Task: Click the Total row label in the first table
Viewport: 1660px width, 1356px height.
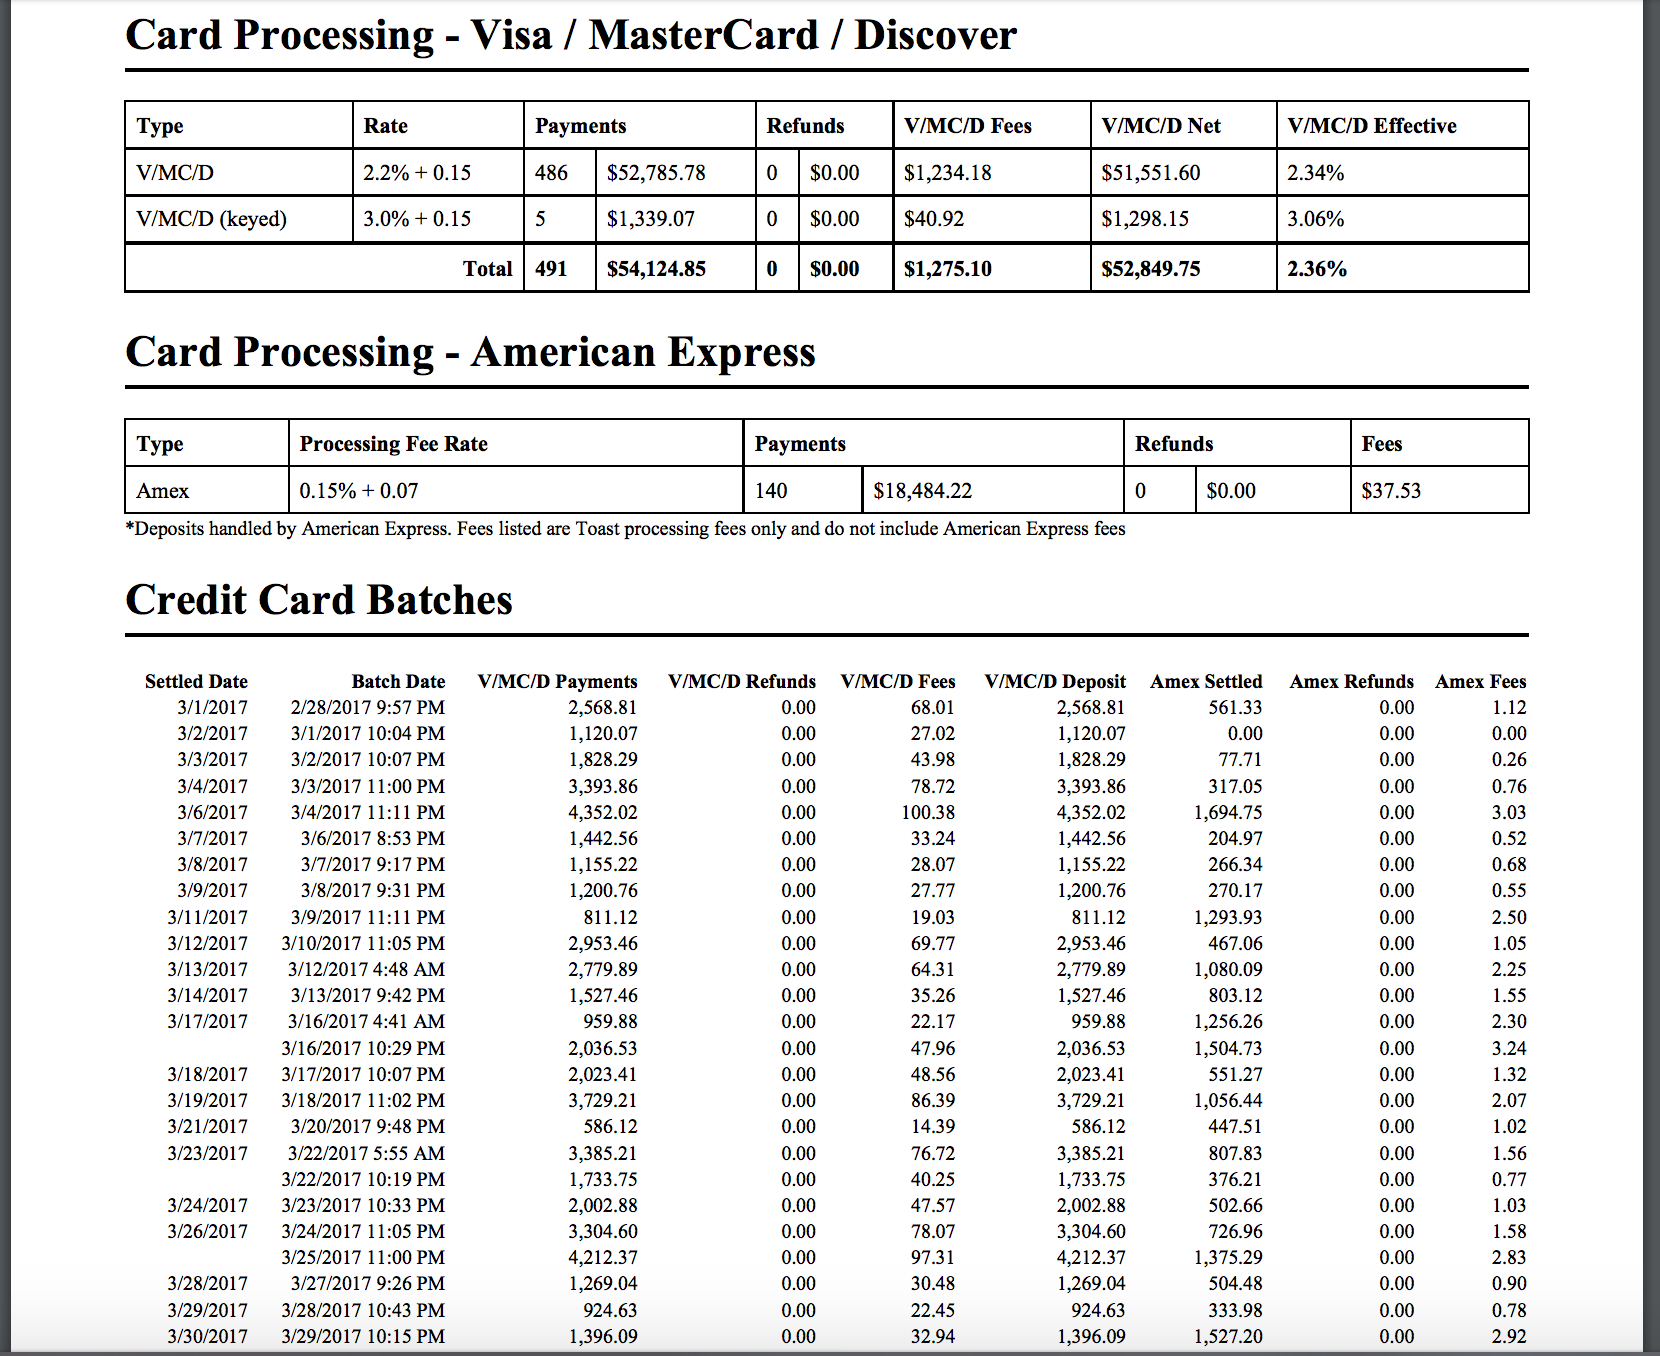Action: (487, 268)
